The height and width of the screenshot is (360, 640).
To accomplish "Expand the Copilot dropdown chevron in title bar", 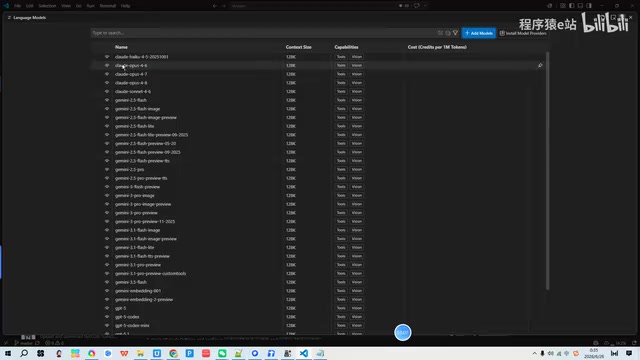I will coord(425,6).
